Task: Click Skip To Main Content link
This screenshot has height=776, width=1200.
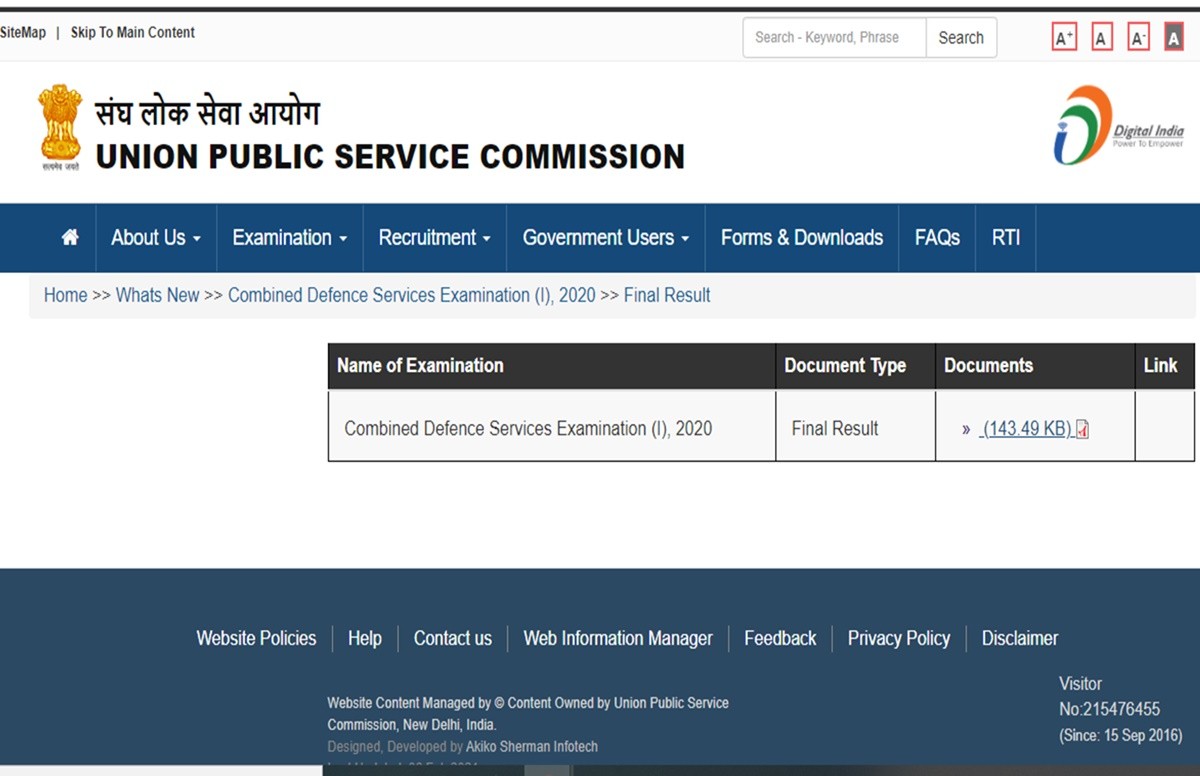Action: (132, 32)
